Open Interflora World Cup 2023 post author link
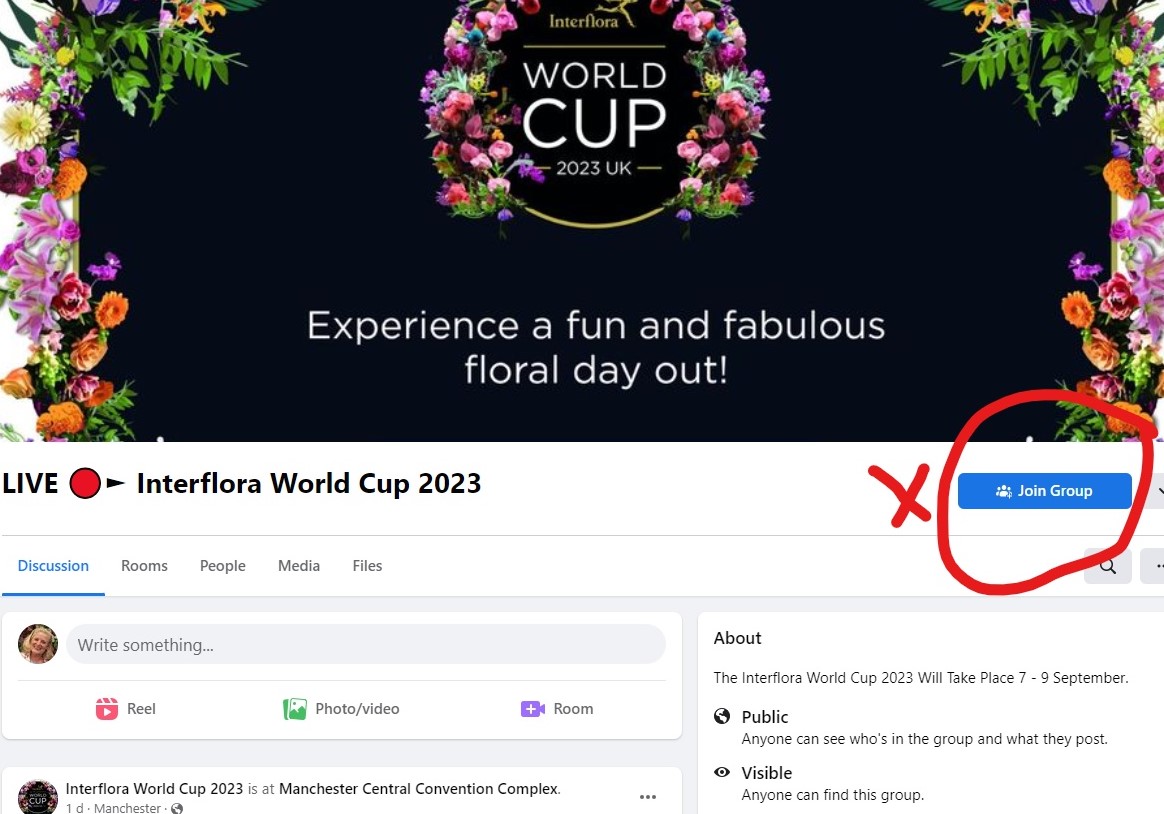 (x=154, y=788)
